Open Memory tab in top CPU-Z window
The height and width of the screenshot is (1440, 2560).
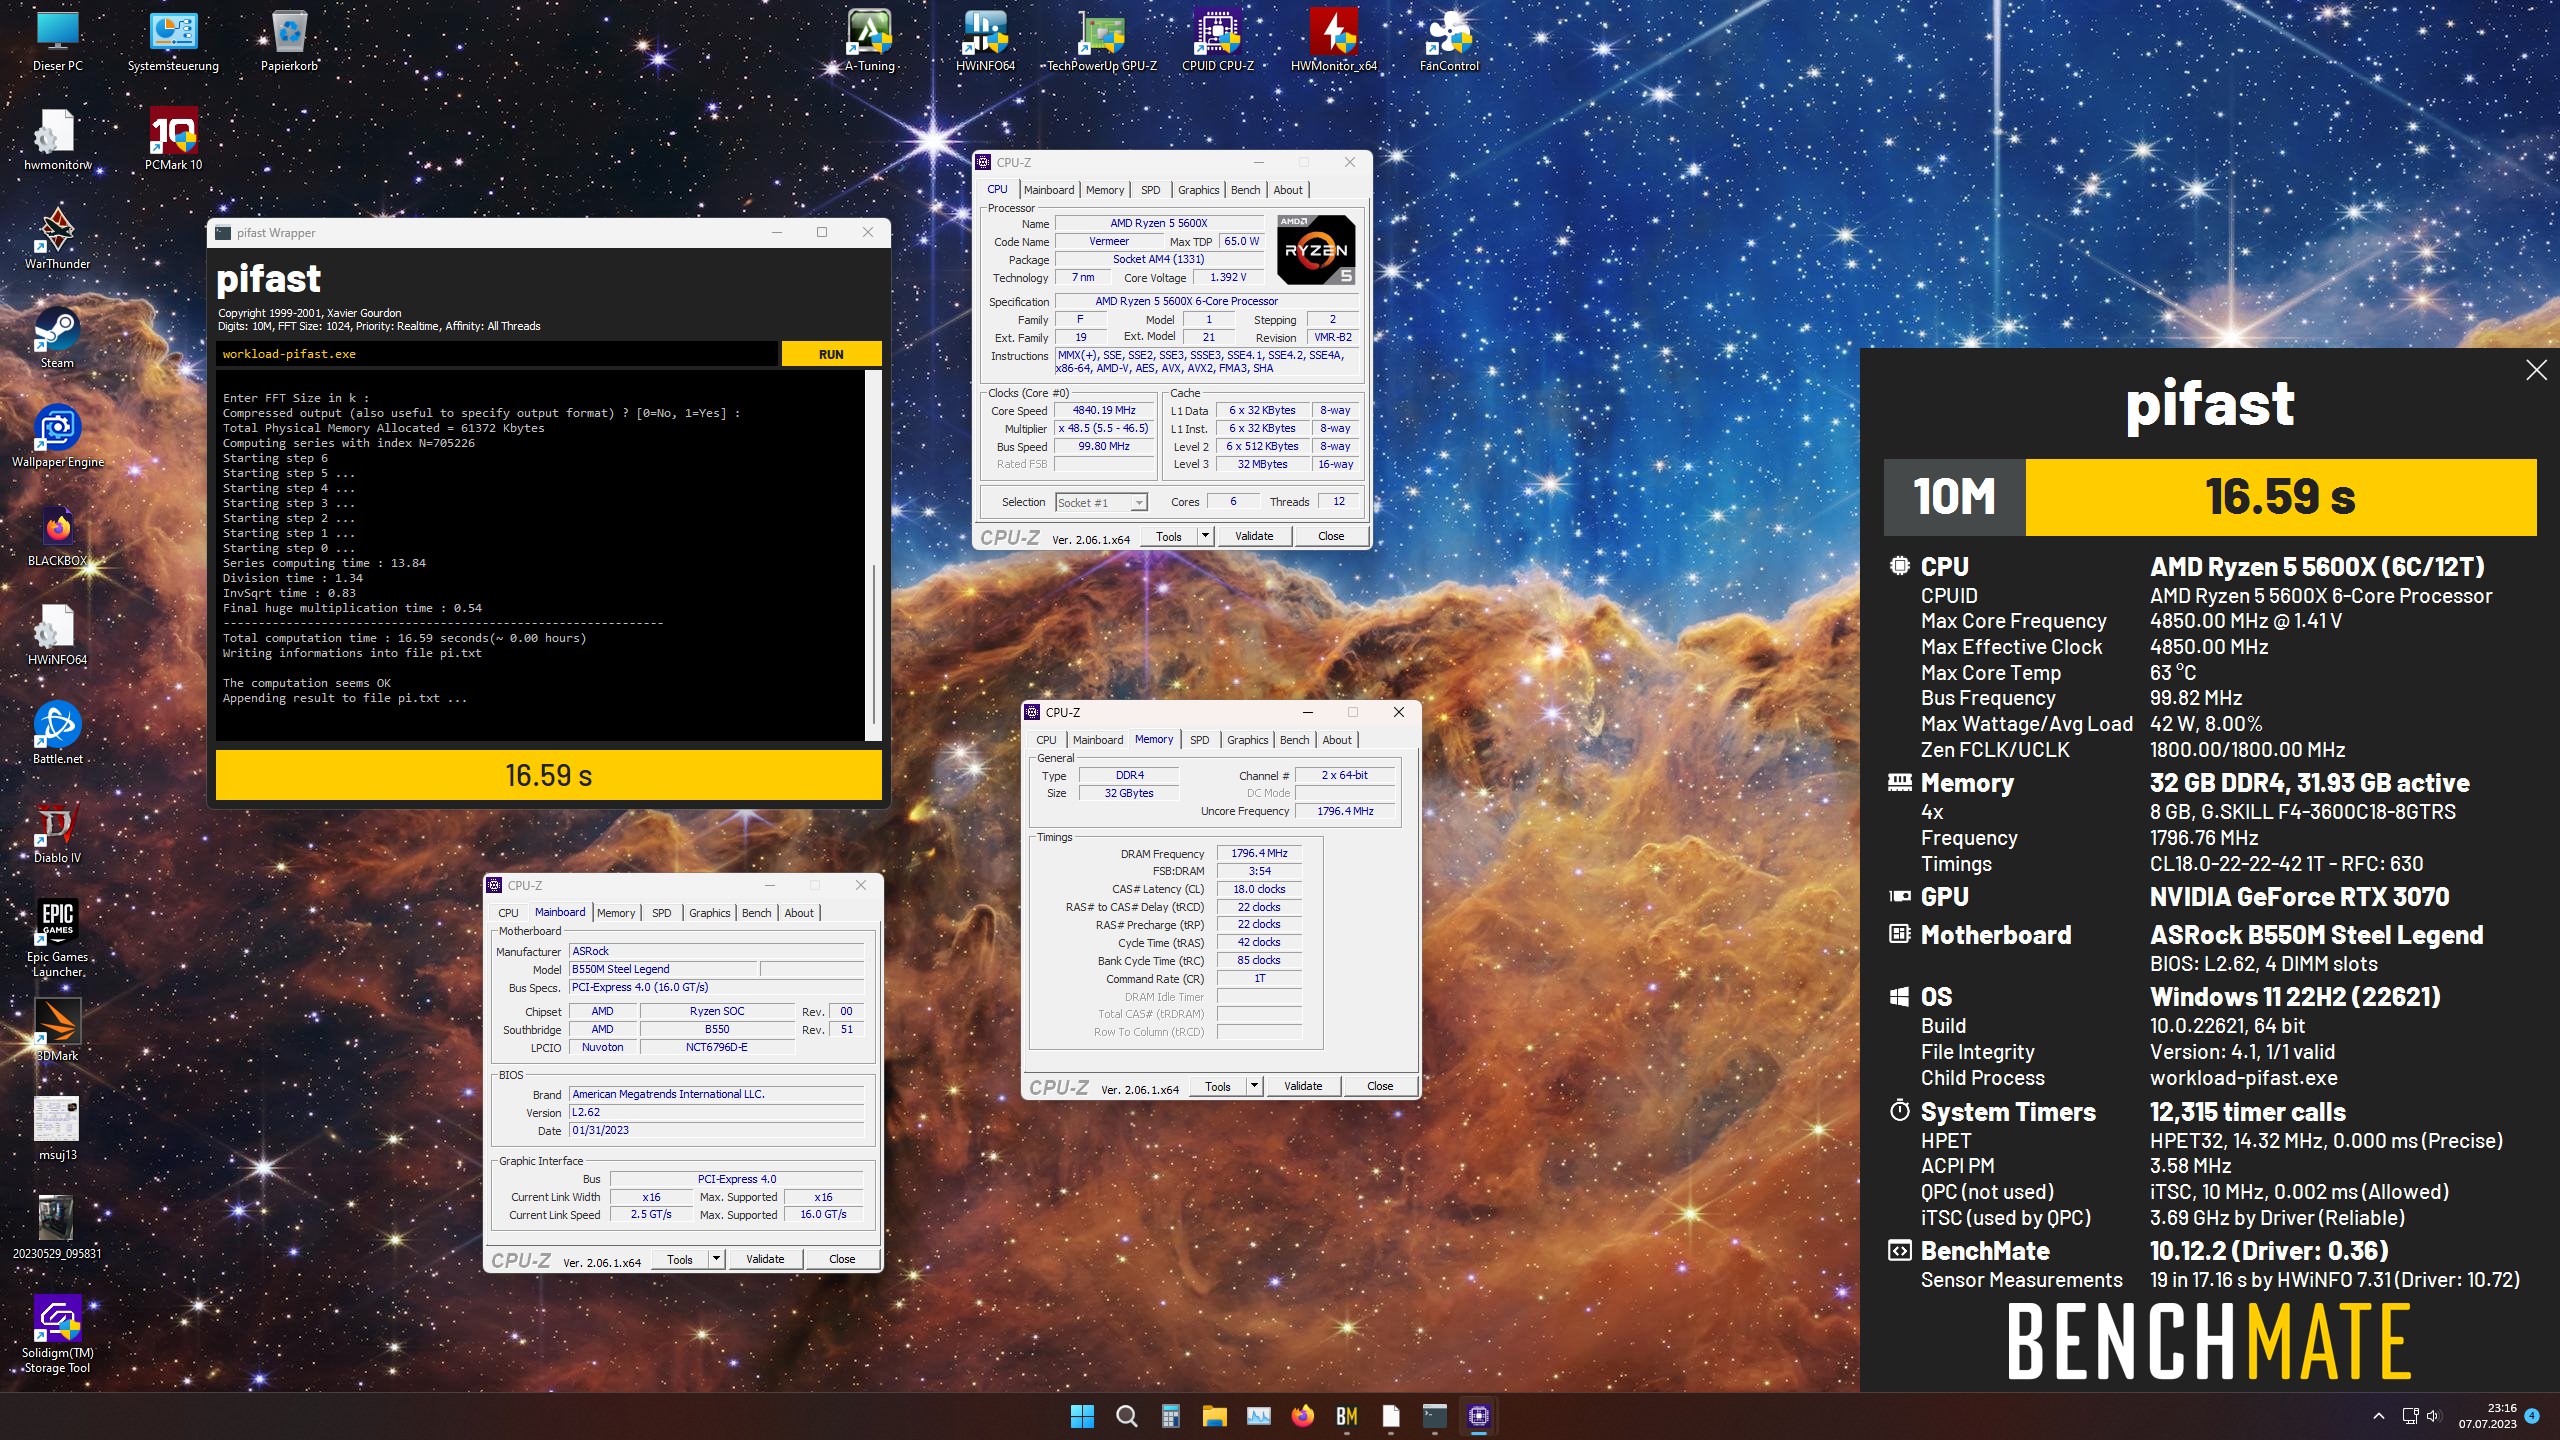click(x=1105, y=190)
